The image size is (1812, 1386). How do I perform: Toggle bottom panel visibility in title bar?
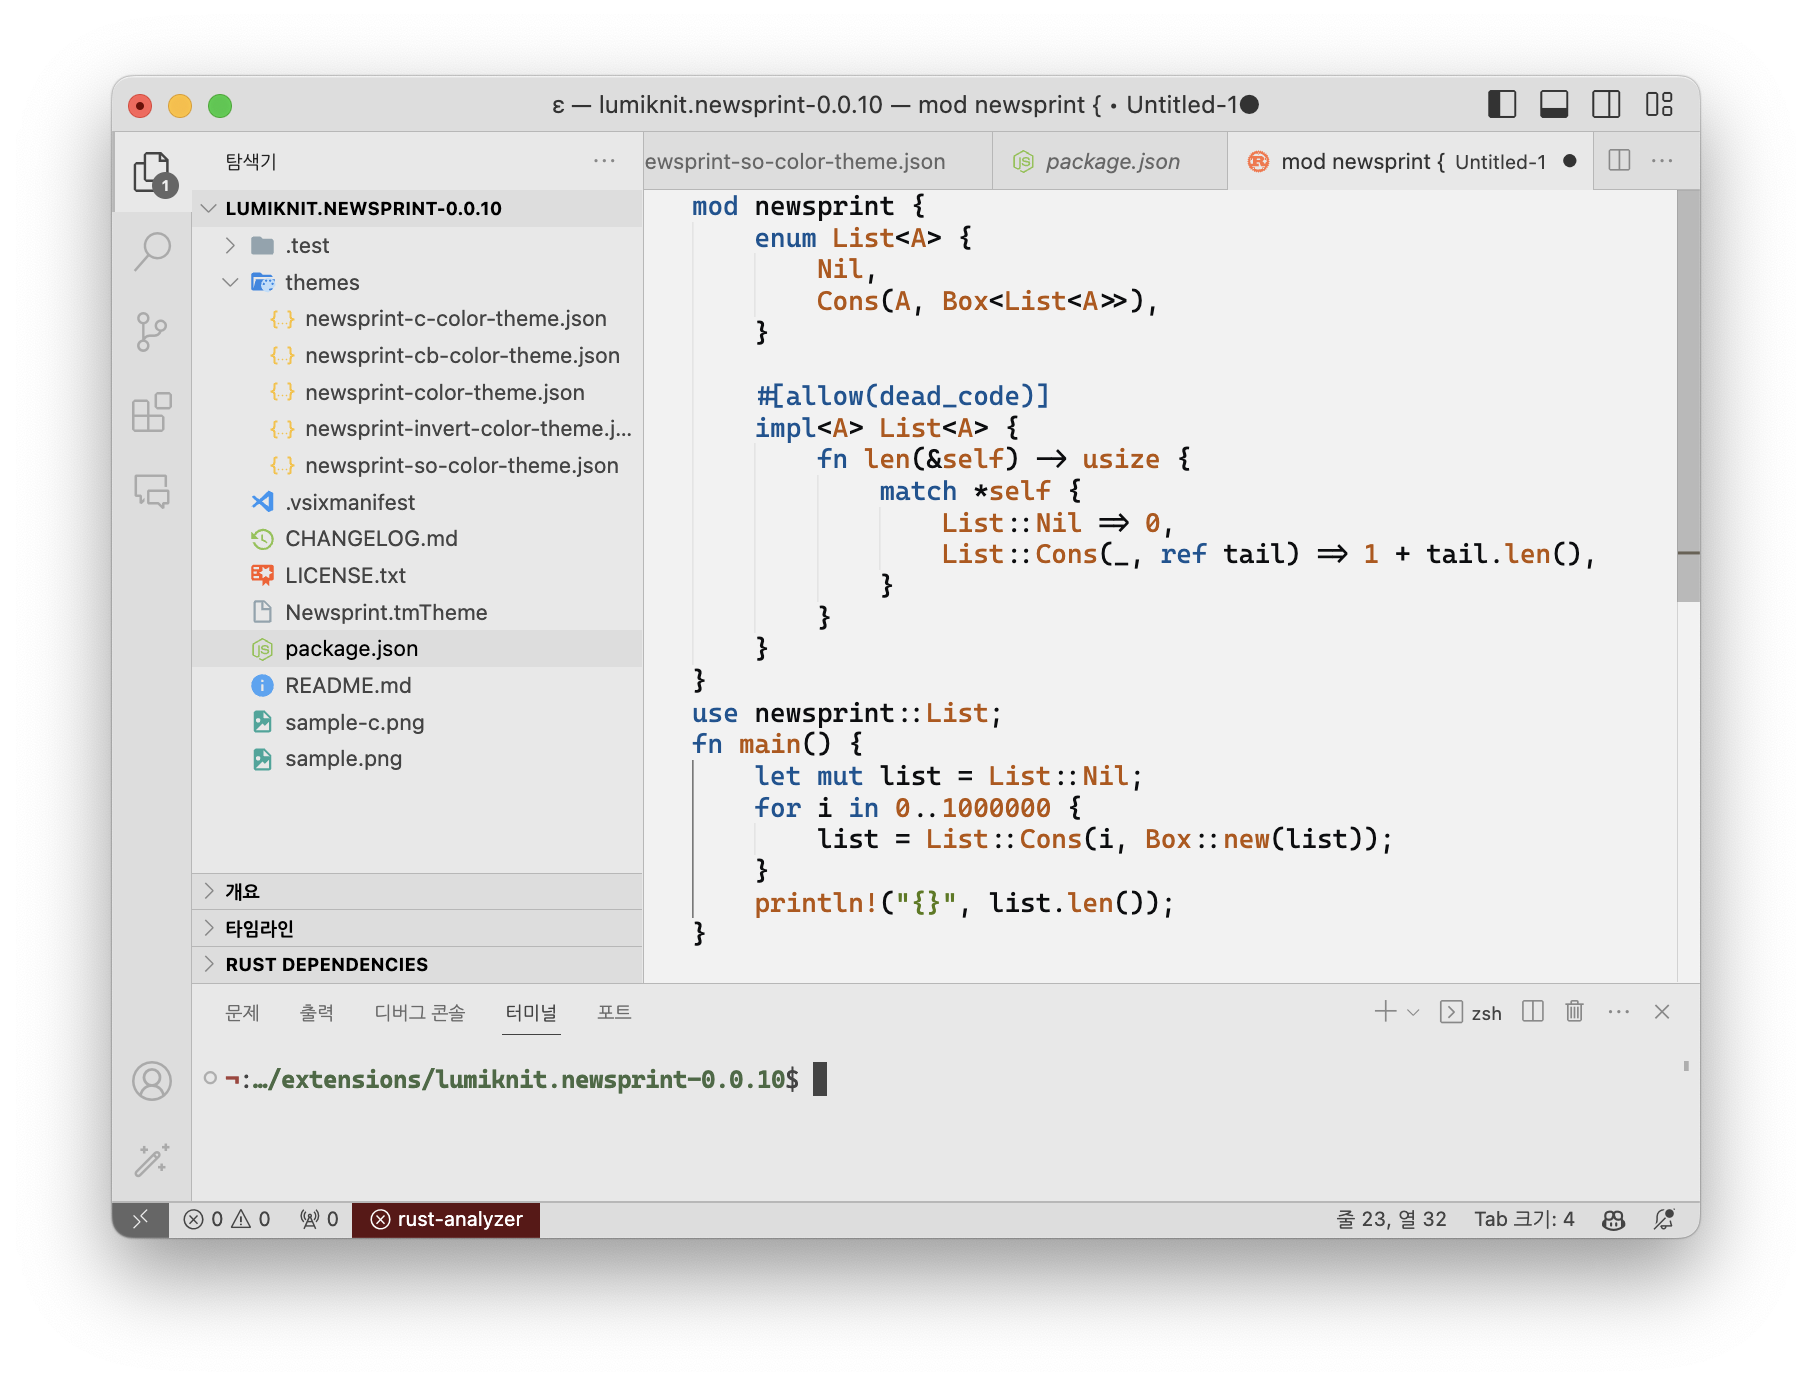[1554, 104]
